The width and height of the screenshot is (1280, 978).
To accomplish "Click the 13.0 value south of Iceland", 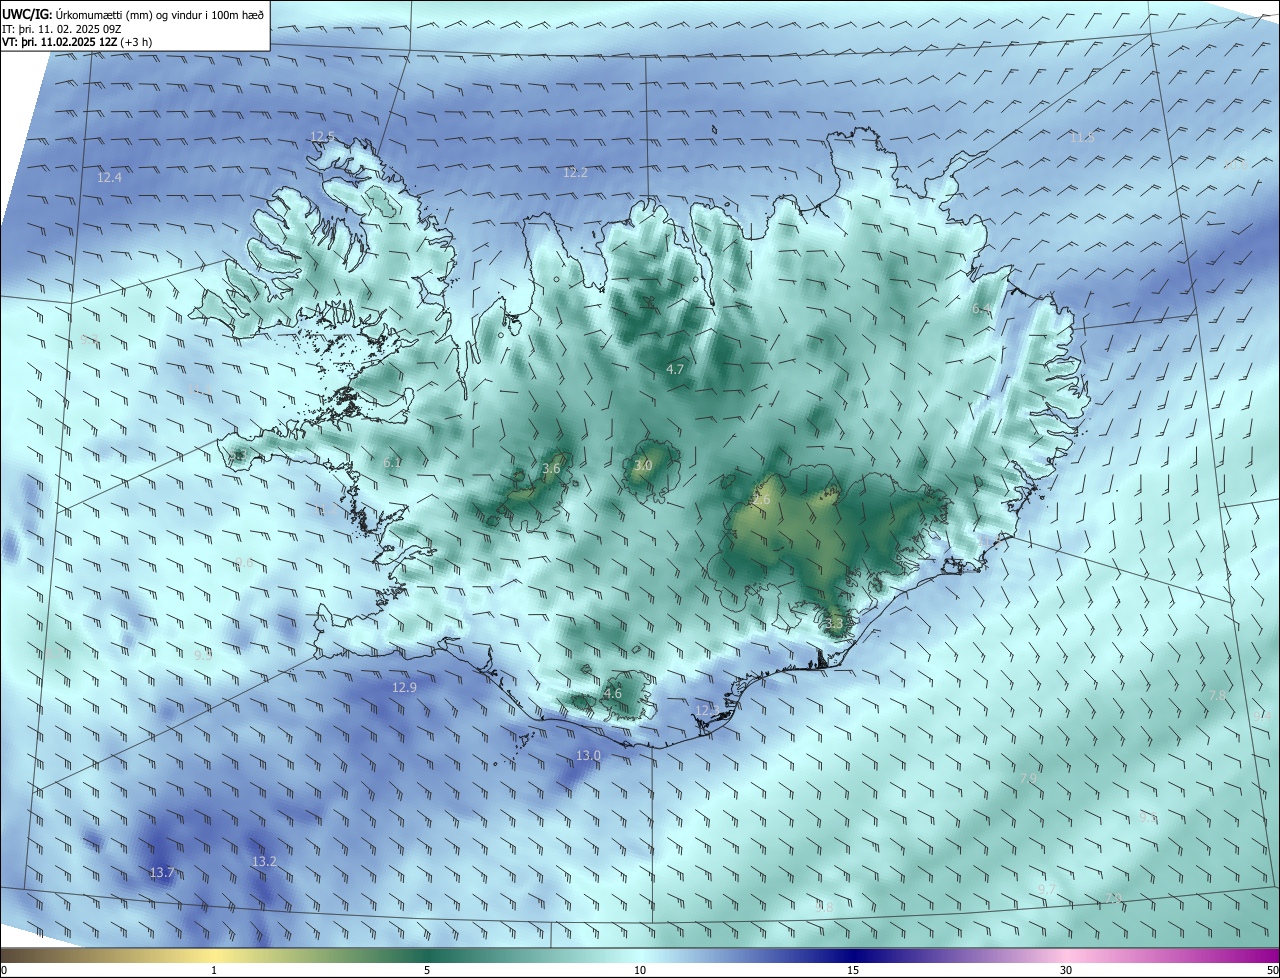I will click(588, 756).
